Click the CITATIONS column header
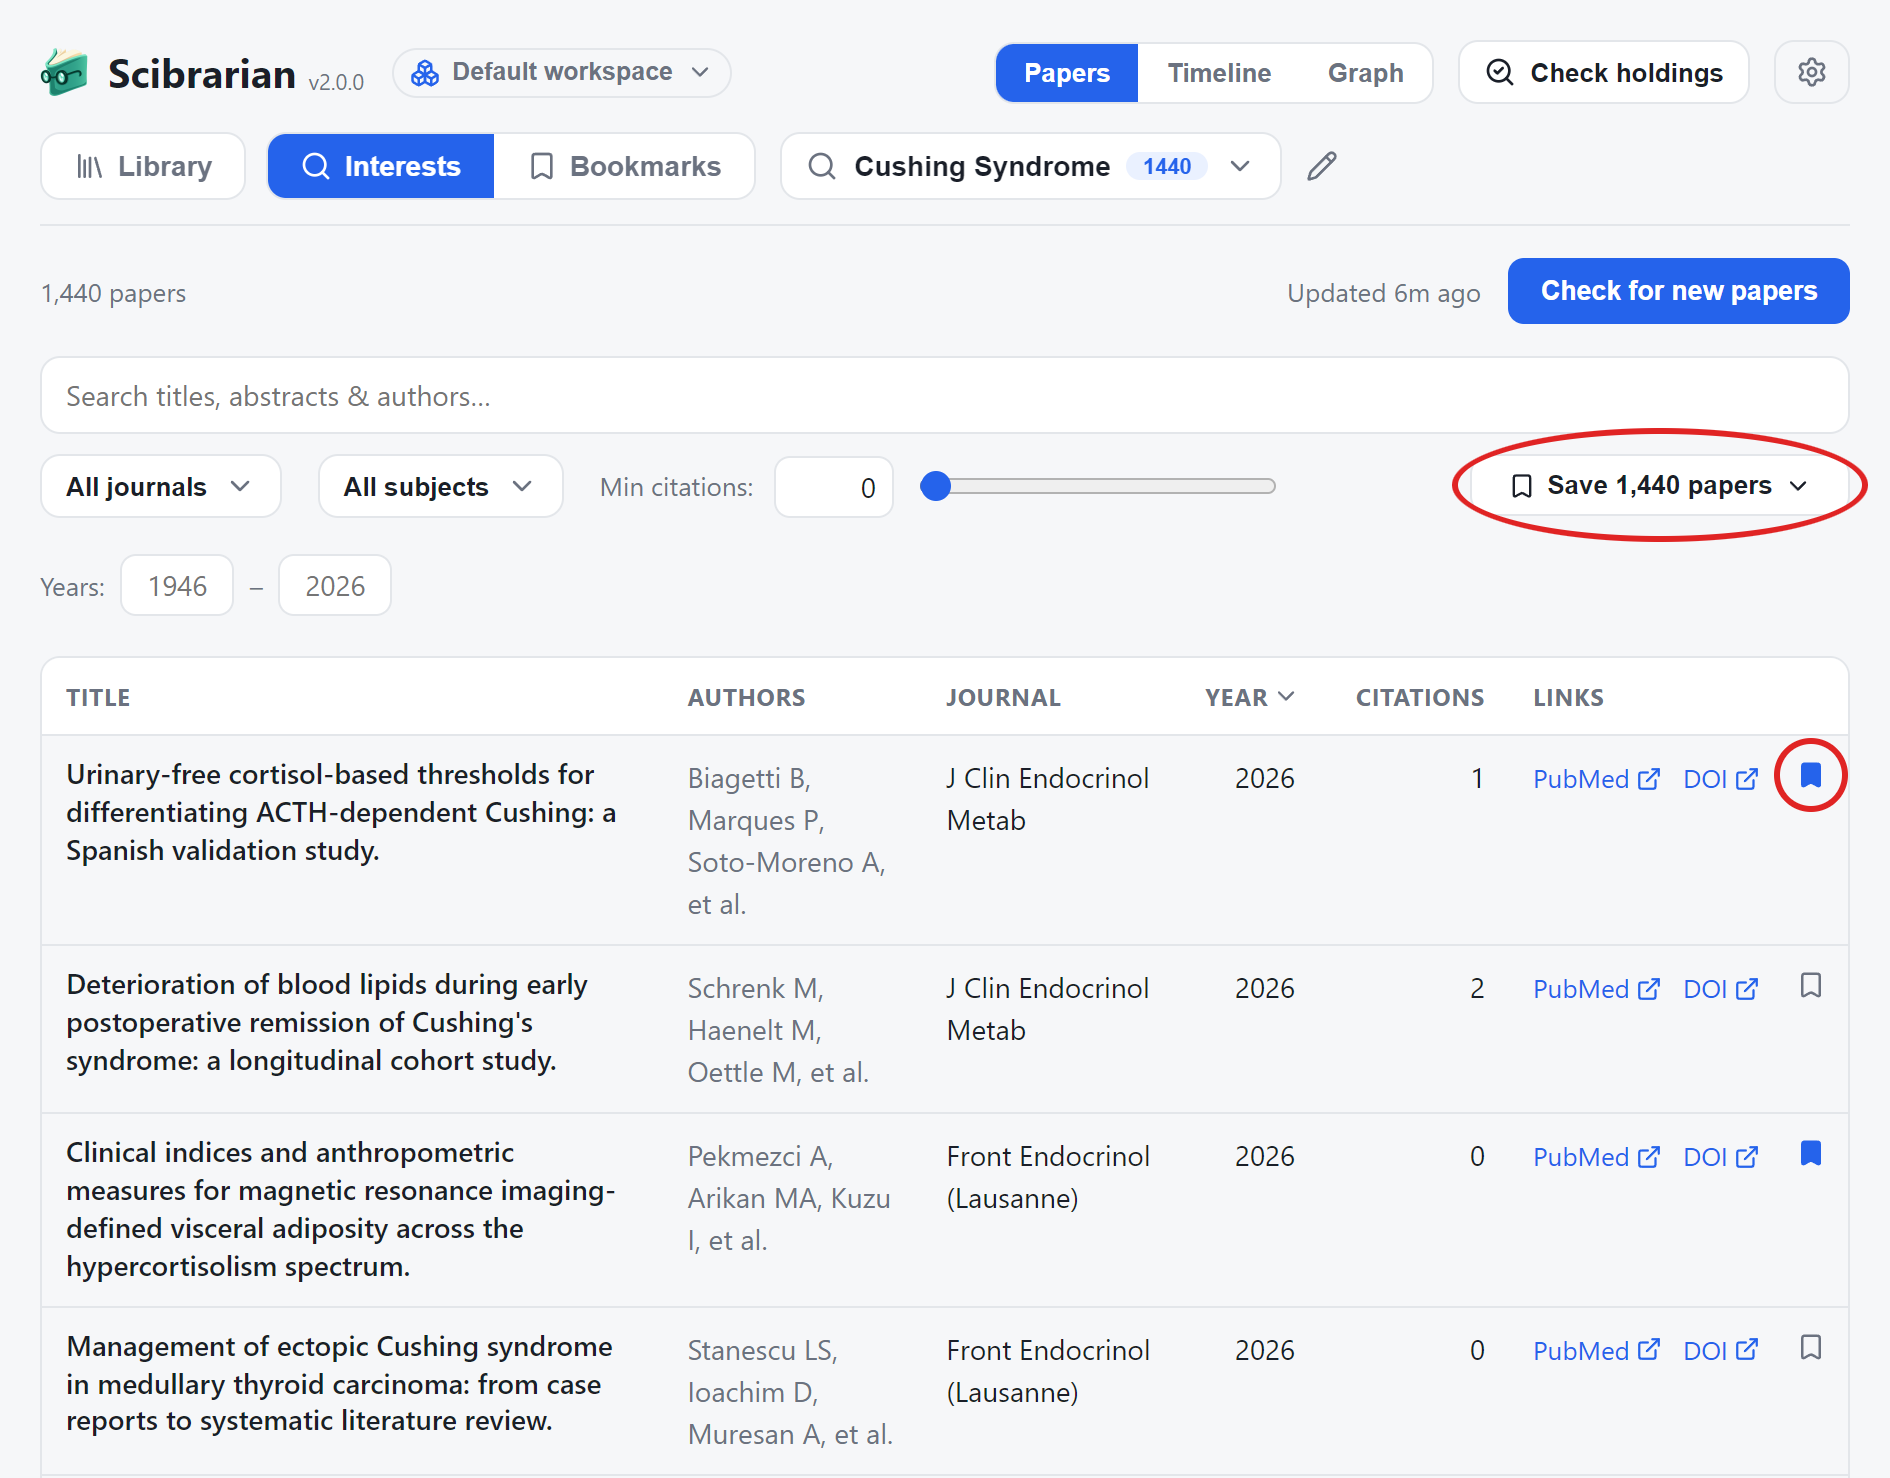Screen dimensions: 1890x1478 pyautogui.click(x=1419, y=697)
